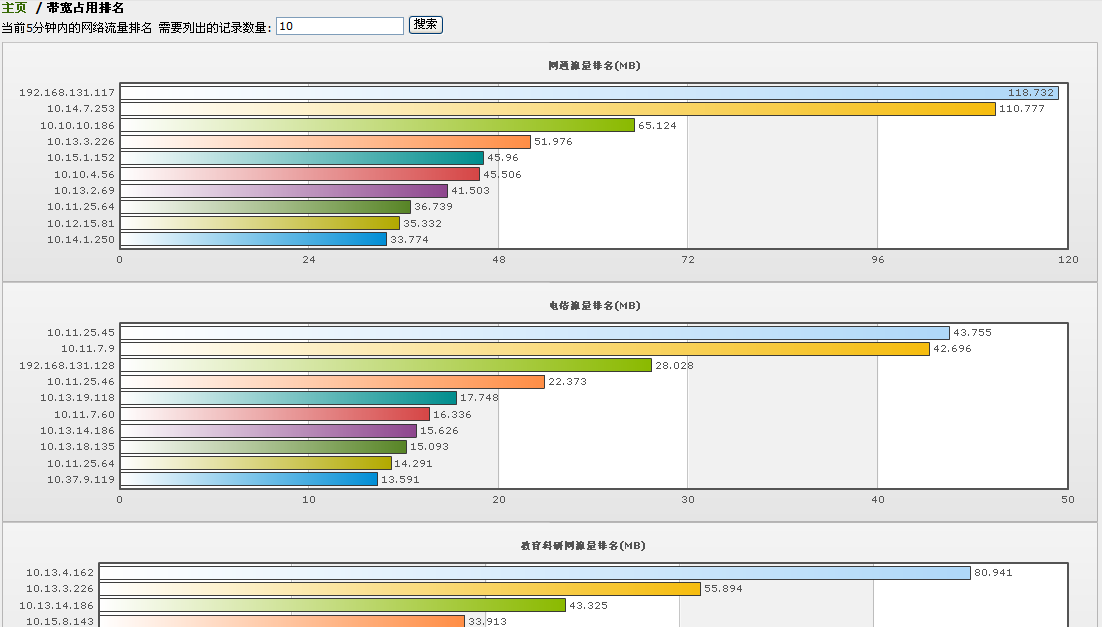Click the 10.11.7.9 yellow bar

pyautogui.click(x=524, y=349)
